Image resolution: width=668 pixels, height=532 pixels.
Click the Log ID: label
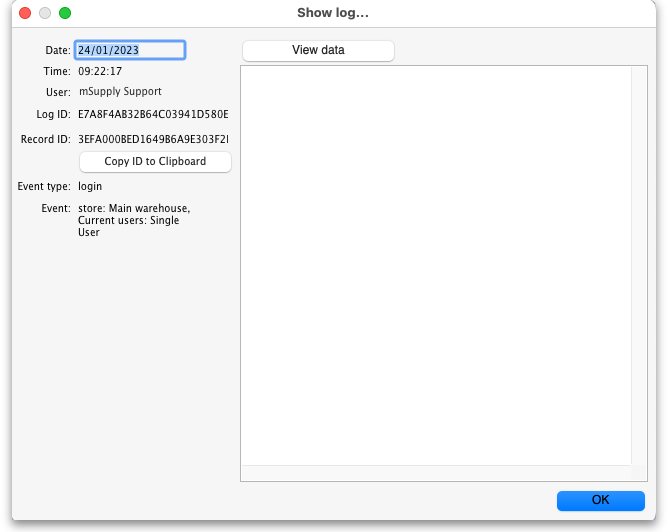coord(53,115)
